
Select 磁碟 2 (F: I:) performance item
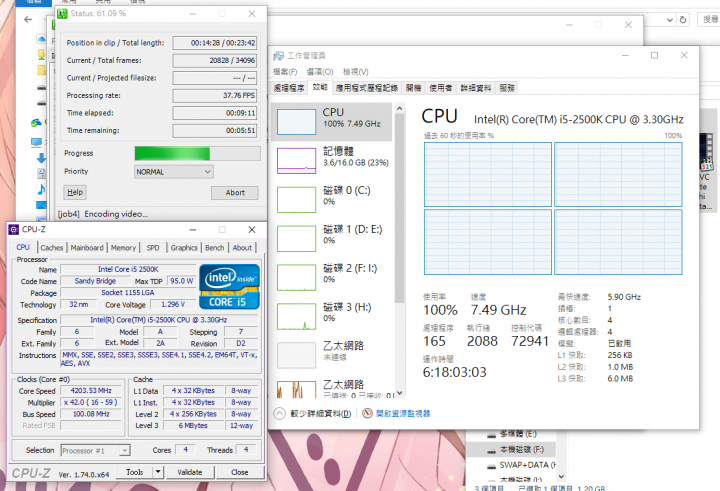click(332, 277)
